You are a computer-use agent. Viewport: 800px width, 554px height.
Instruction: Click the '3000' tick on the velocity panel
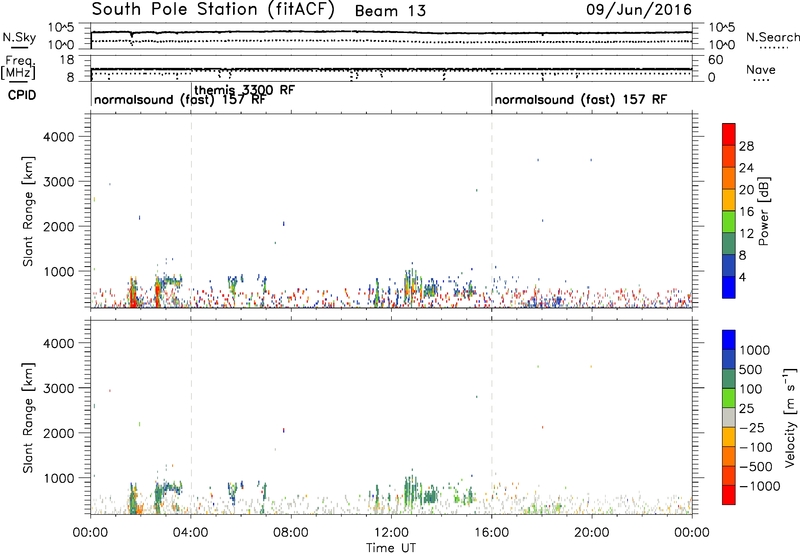58,388
